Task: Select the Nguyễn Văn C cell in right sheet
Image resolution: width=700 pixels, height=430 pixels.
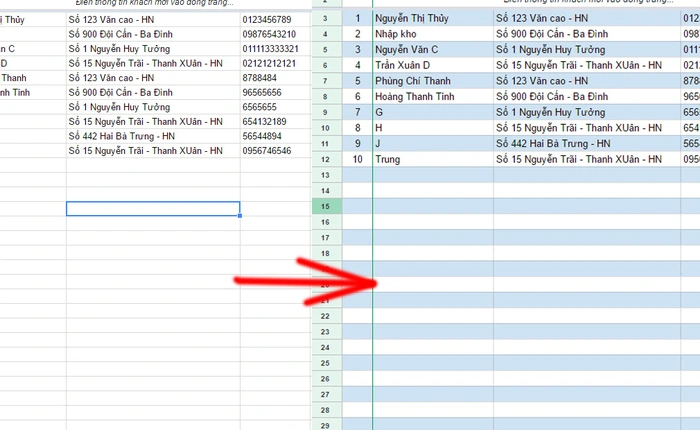Action: 431,49
